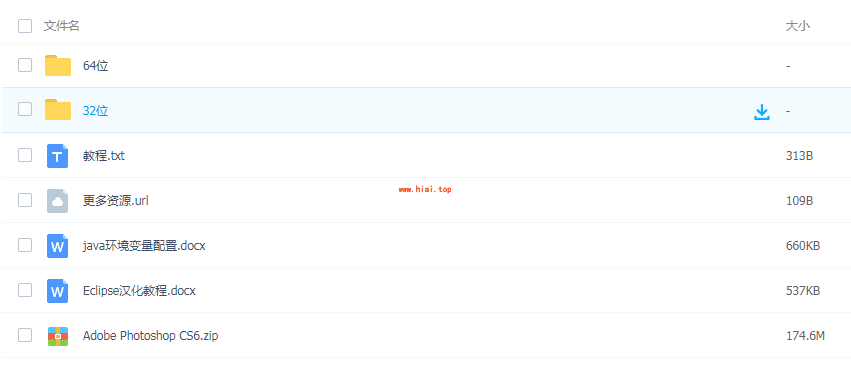Click the 109B size value
The image size is (851, 376).
pyautogui.click(x=799, y=201)
